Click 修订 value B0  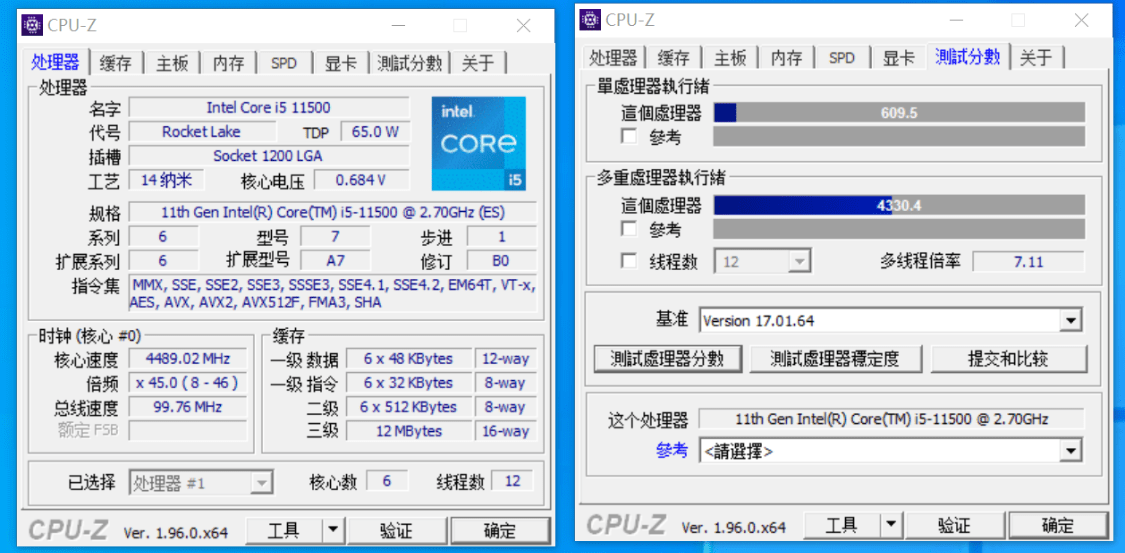point(502,260)
